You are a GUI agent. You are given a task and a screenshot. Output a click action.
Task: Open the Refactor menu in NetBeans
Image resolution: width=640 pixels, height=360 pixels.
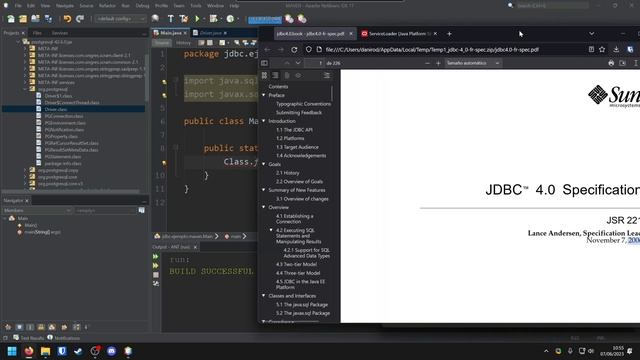tap(107, 6)
